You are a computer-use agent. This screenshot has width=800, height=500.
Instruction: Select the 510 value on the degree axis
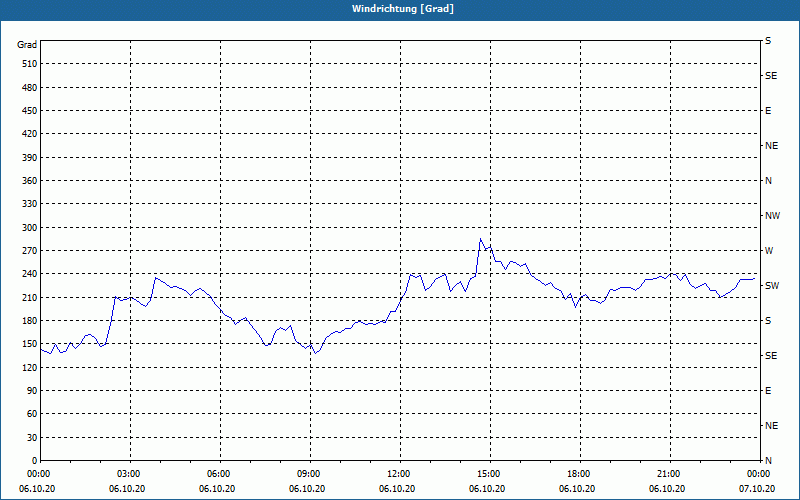[x=30, y=64]
